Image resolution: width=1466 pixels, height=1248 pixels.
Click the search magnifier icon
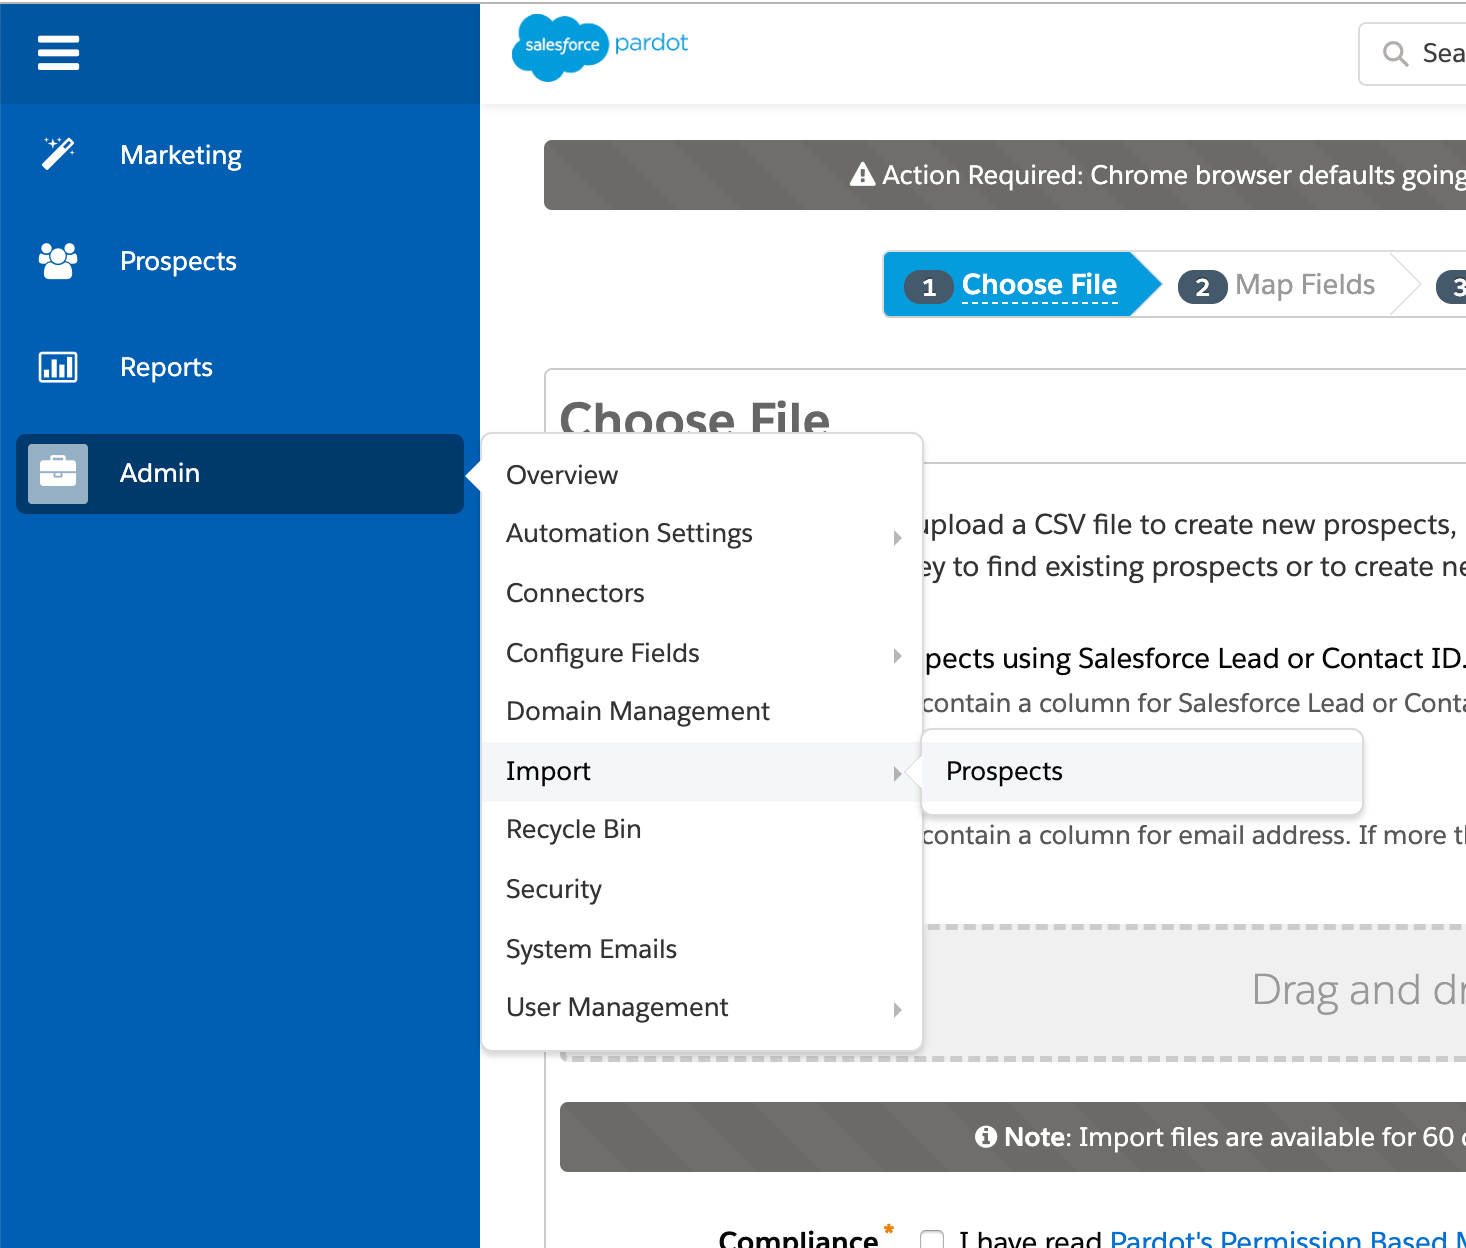(1395, 53)
